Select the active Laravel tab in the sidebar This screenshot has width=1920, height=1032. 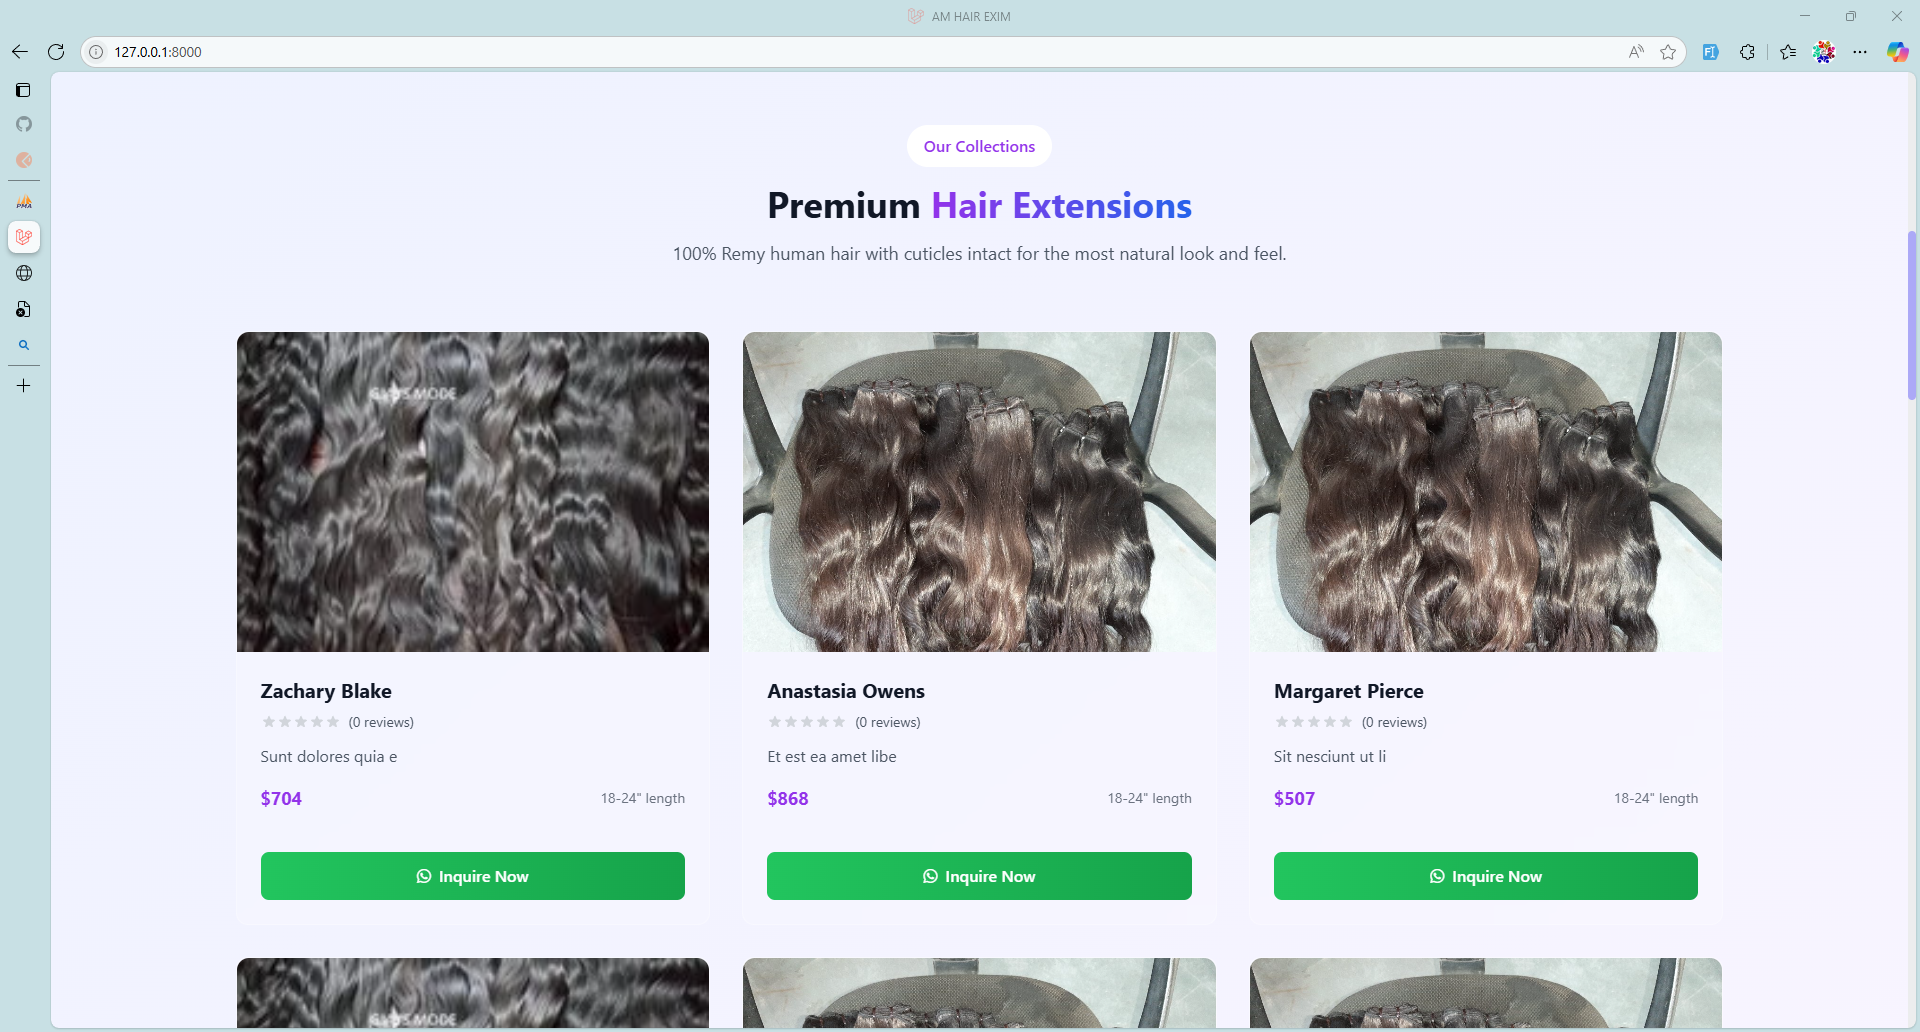click(x=24, y=237)
